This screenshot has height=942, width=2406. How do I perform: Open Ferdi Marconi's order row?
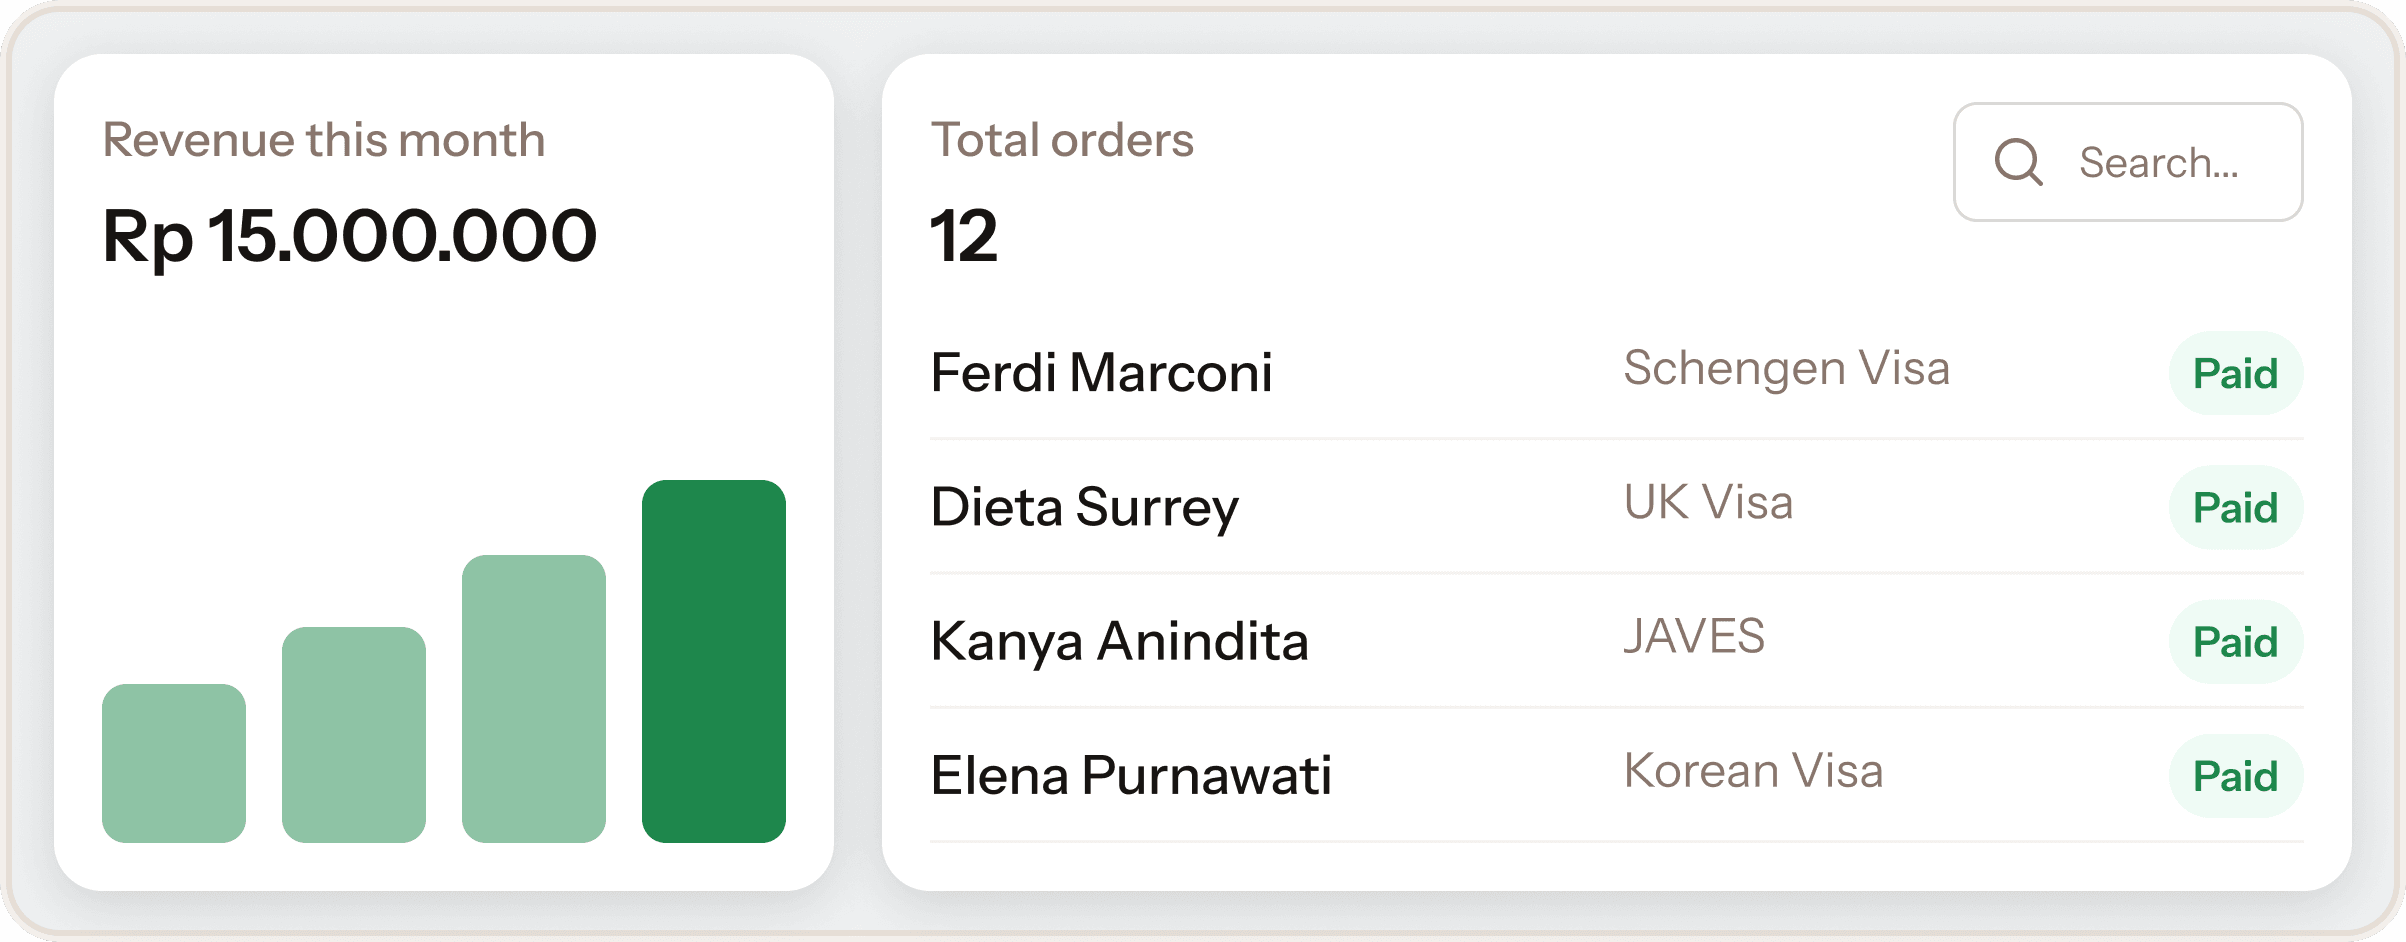pyautogui.click(x=1617, y=373)
